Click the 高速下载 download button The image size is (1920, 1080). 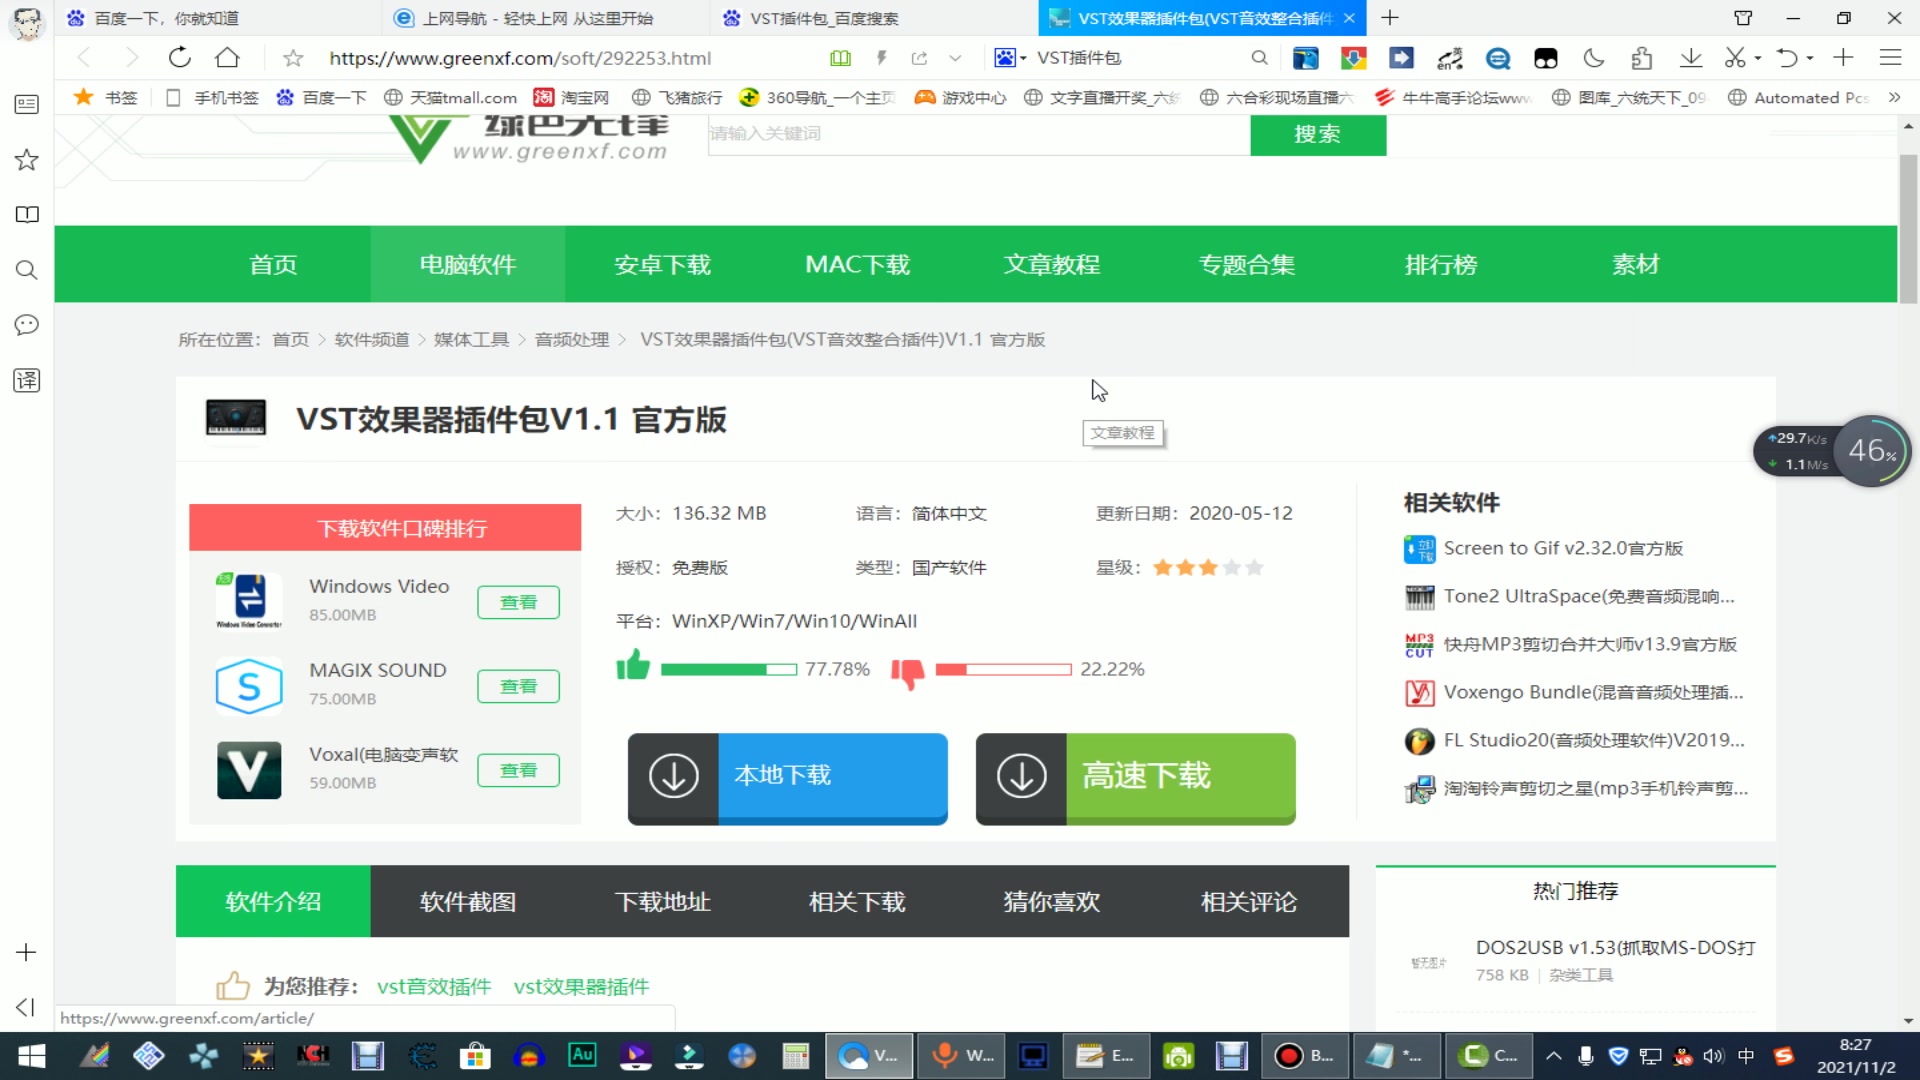tap(1136, 778)
